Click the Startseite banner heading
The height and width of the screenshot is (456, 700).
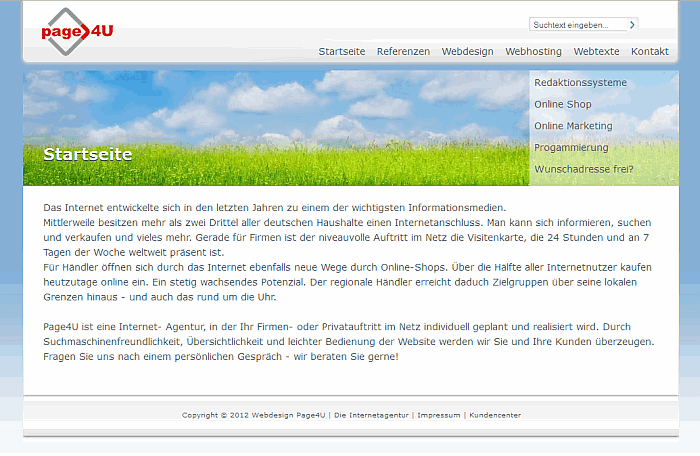point(88,154)
